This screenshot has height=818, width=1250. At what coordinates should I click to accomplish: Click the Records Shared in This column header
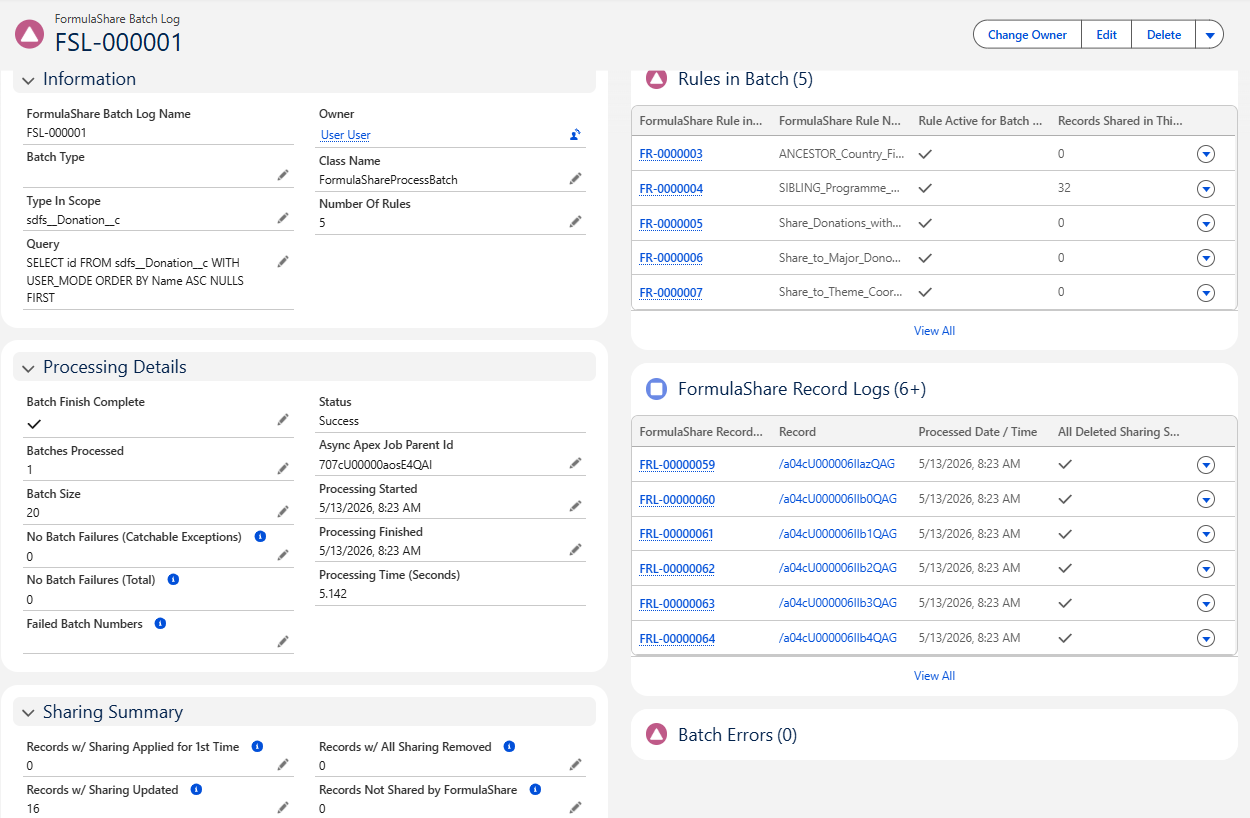(1120, 121)
